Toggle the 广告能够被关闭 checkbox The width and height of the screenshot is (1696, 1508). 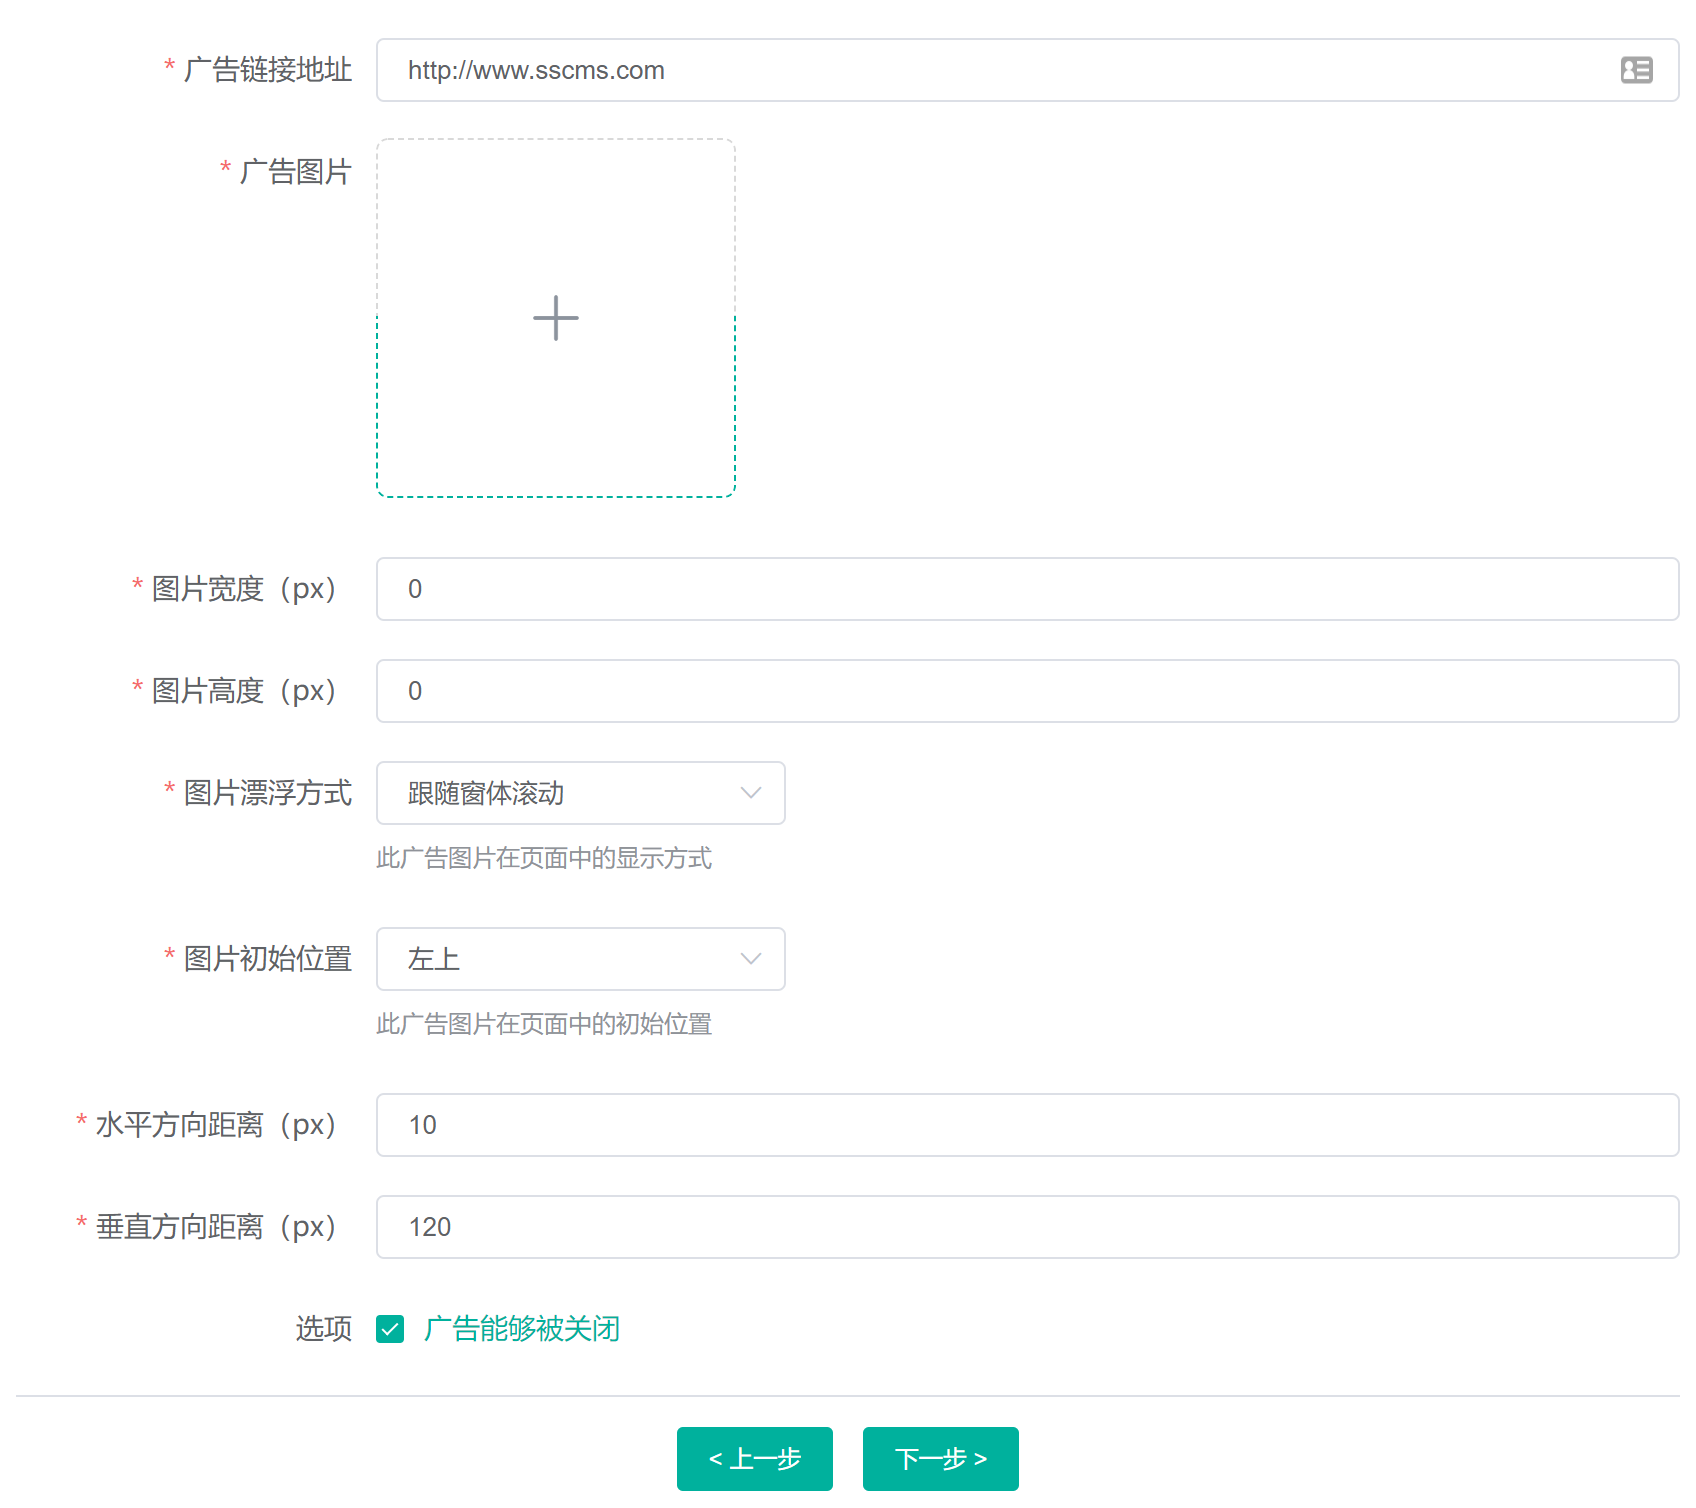[390, 1329]
